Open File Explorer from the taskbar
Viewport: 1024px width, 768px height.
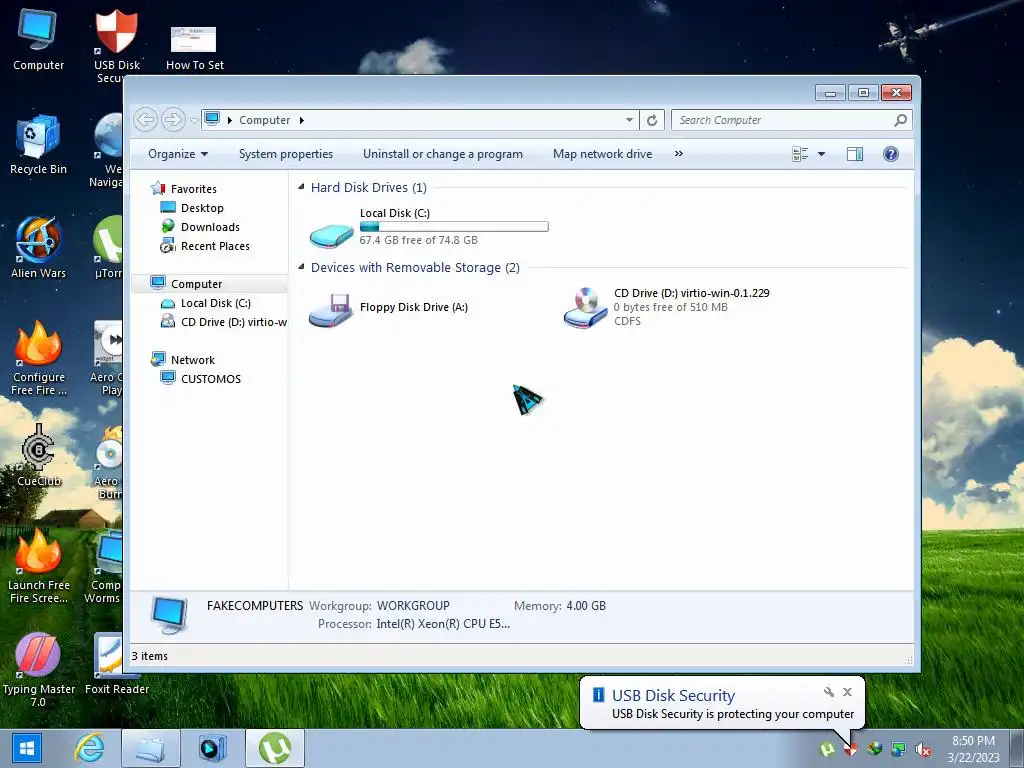[150, 748]
